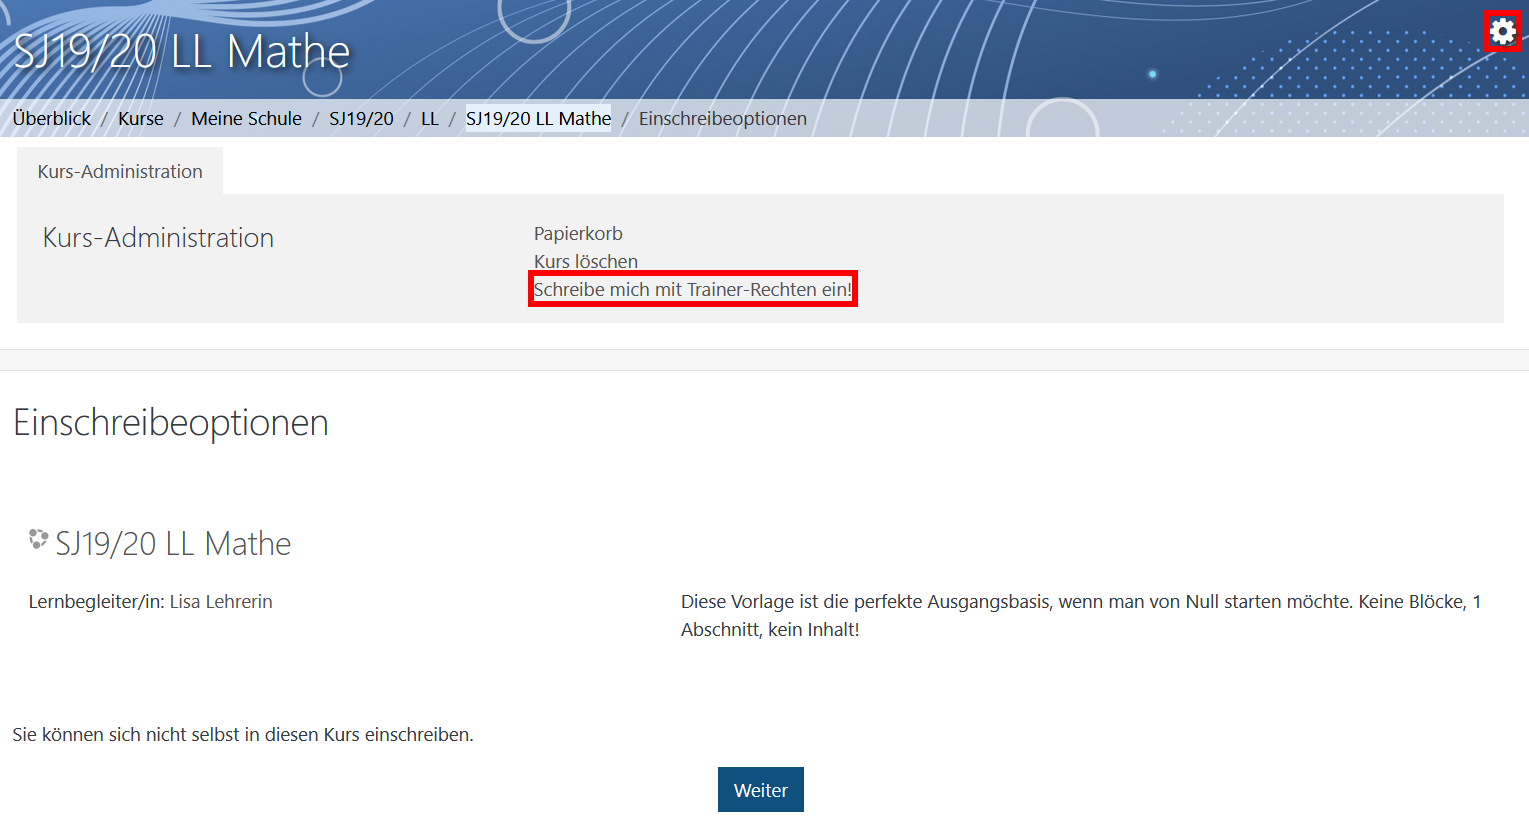
Task: Click Einschreibeoptionen in the breadcrumb
Action: click(x=722, y=118)
